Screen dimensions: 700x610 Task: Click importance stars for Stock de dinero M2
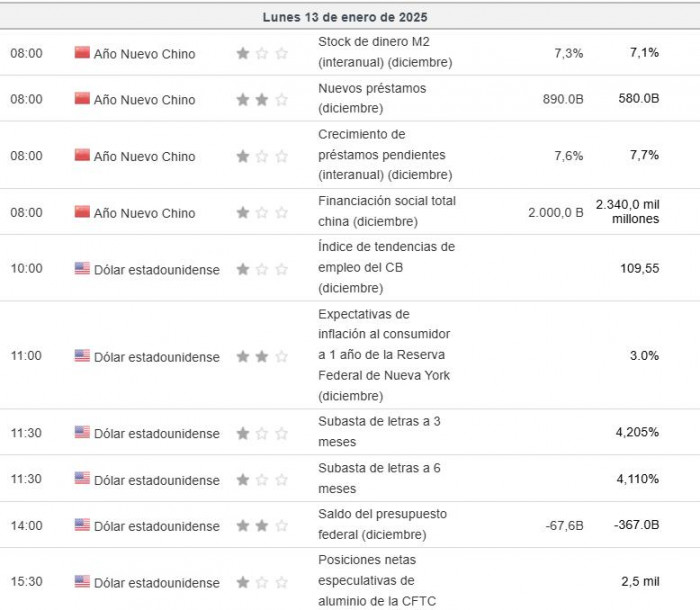tap(262, 54)
